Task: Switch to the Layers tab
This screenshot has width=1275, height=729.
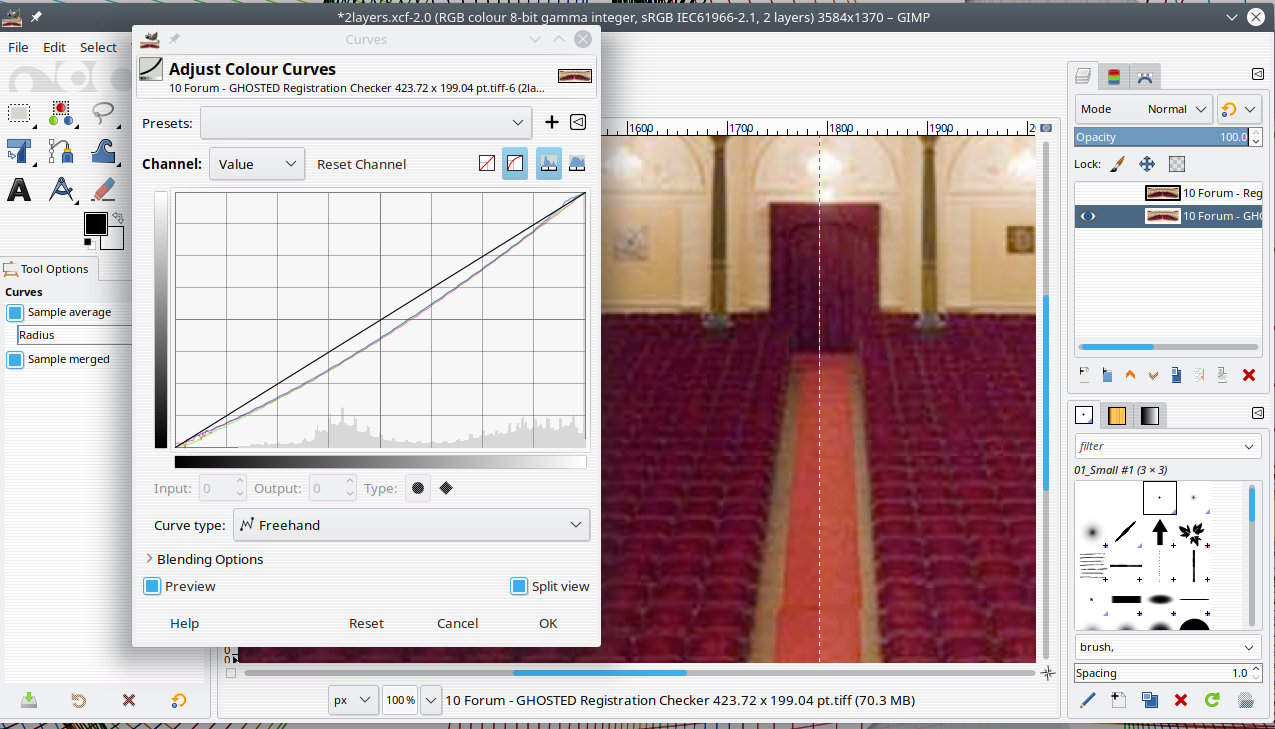Action: [1083, 76]
